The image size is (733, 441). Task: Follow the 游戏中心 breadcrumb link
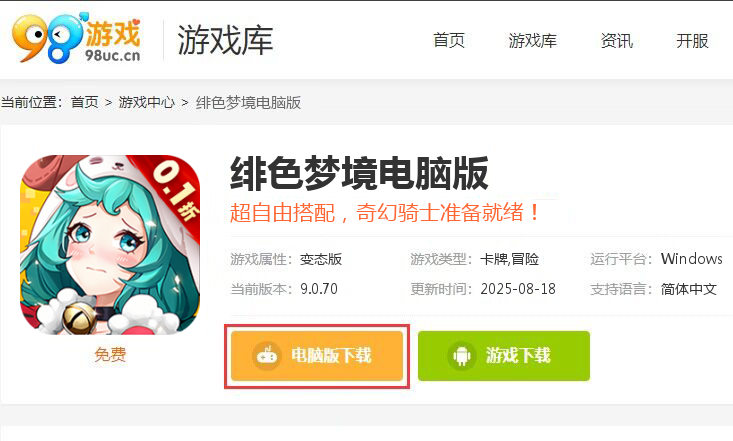pyautogui.click(x=146, y=102)
